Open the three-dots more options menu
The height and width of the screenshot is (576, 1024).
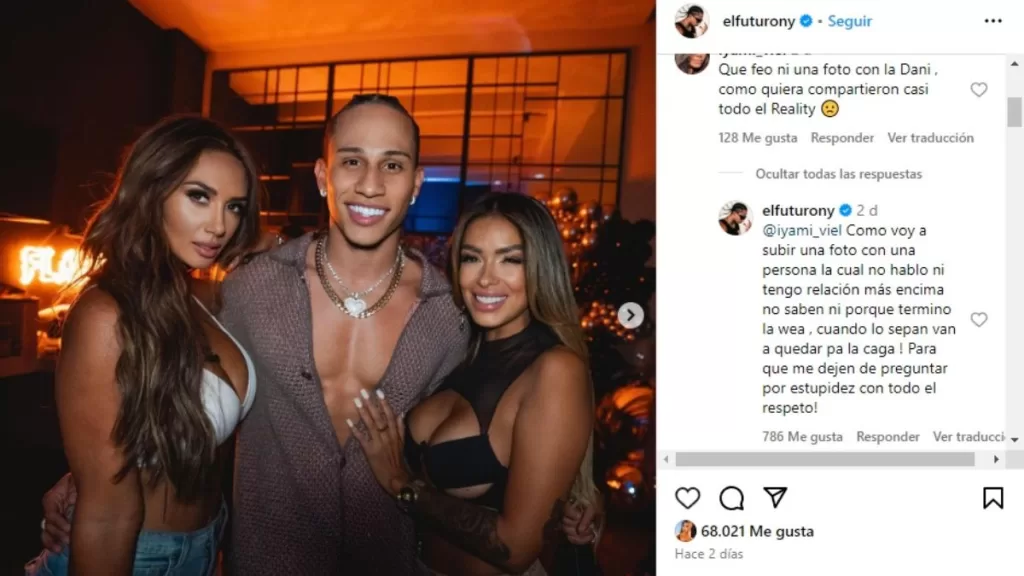pos(993,22)
